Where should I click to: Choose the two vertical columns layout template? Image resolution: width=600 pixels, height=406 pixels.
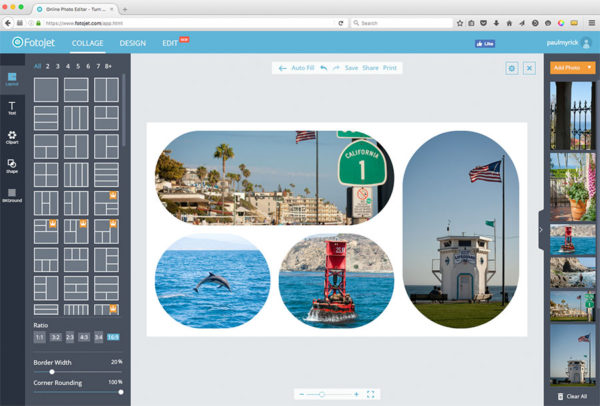(x=106, y=90)
